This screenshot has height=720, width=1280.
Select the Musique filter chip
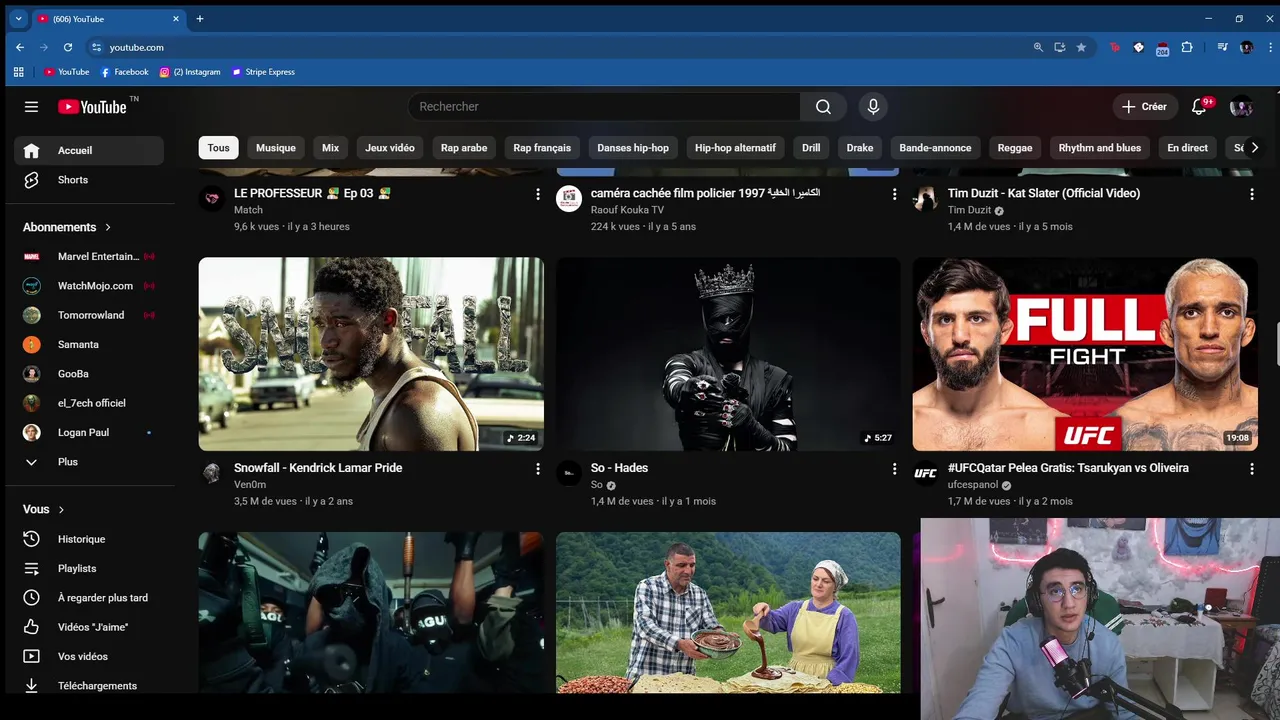coord(276,148)
